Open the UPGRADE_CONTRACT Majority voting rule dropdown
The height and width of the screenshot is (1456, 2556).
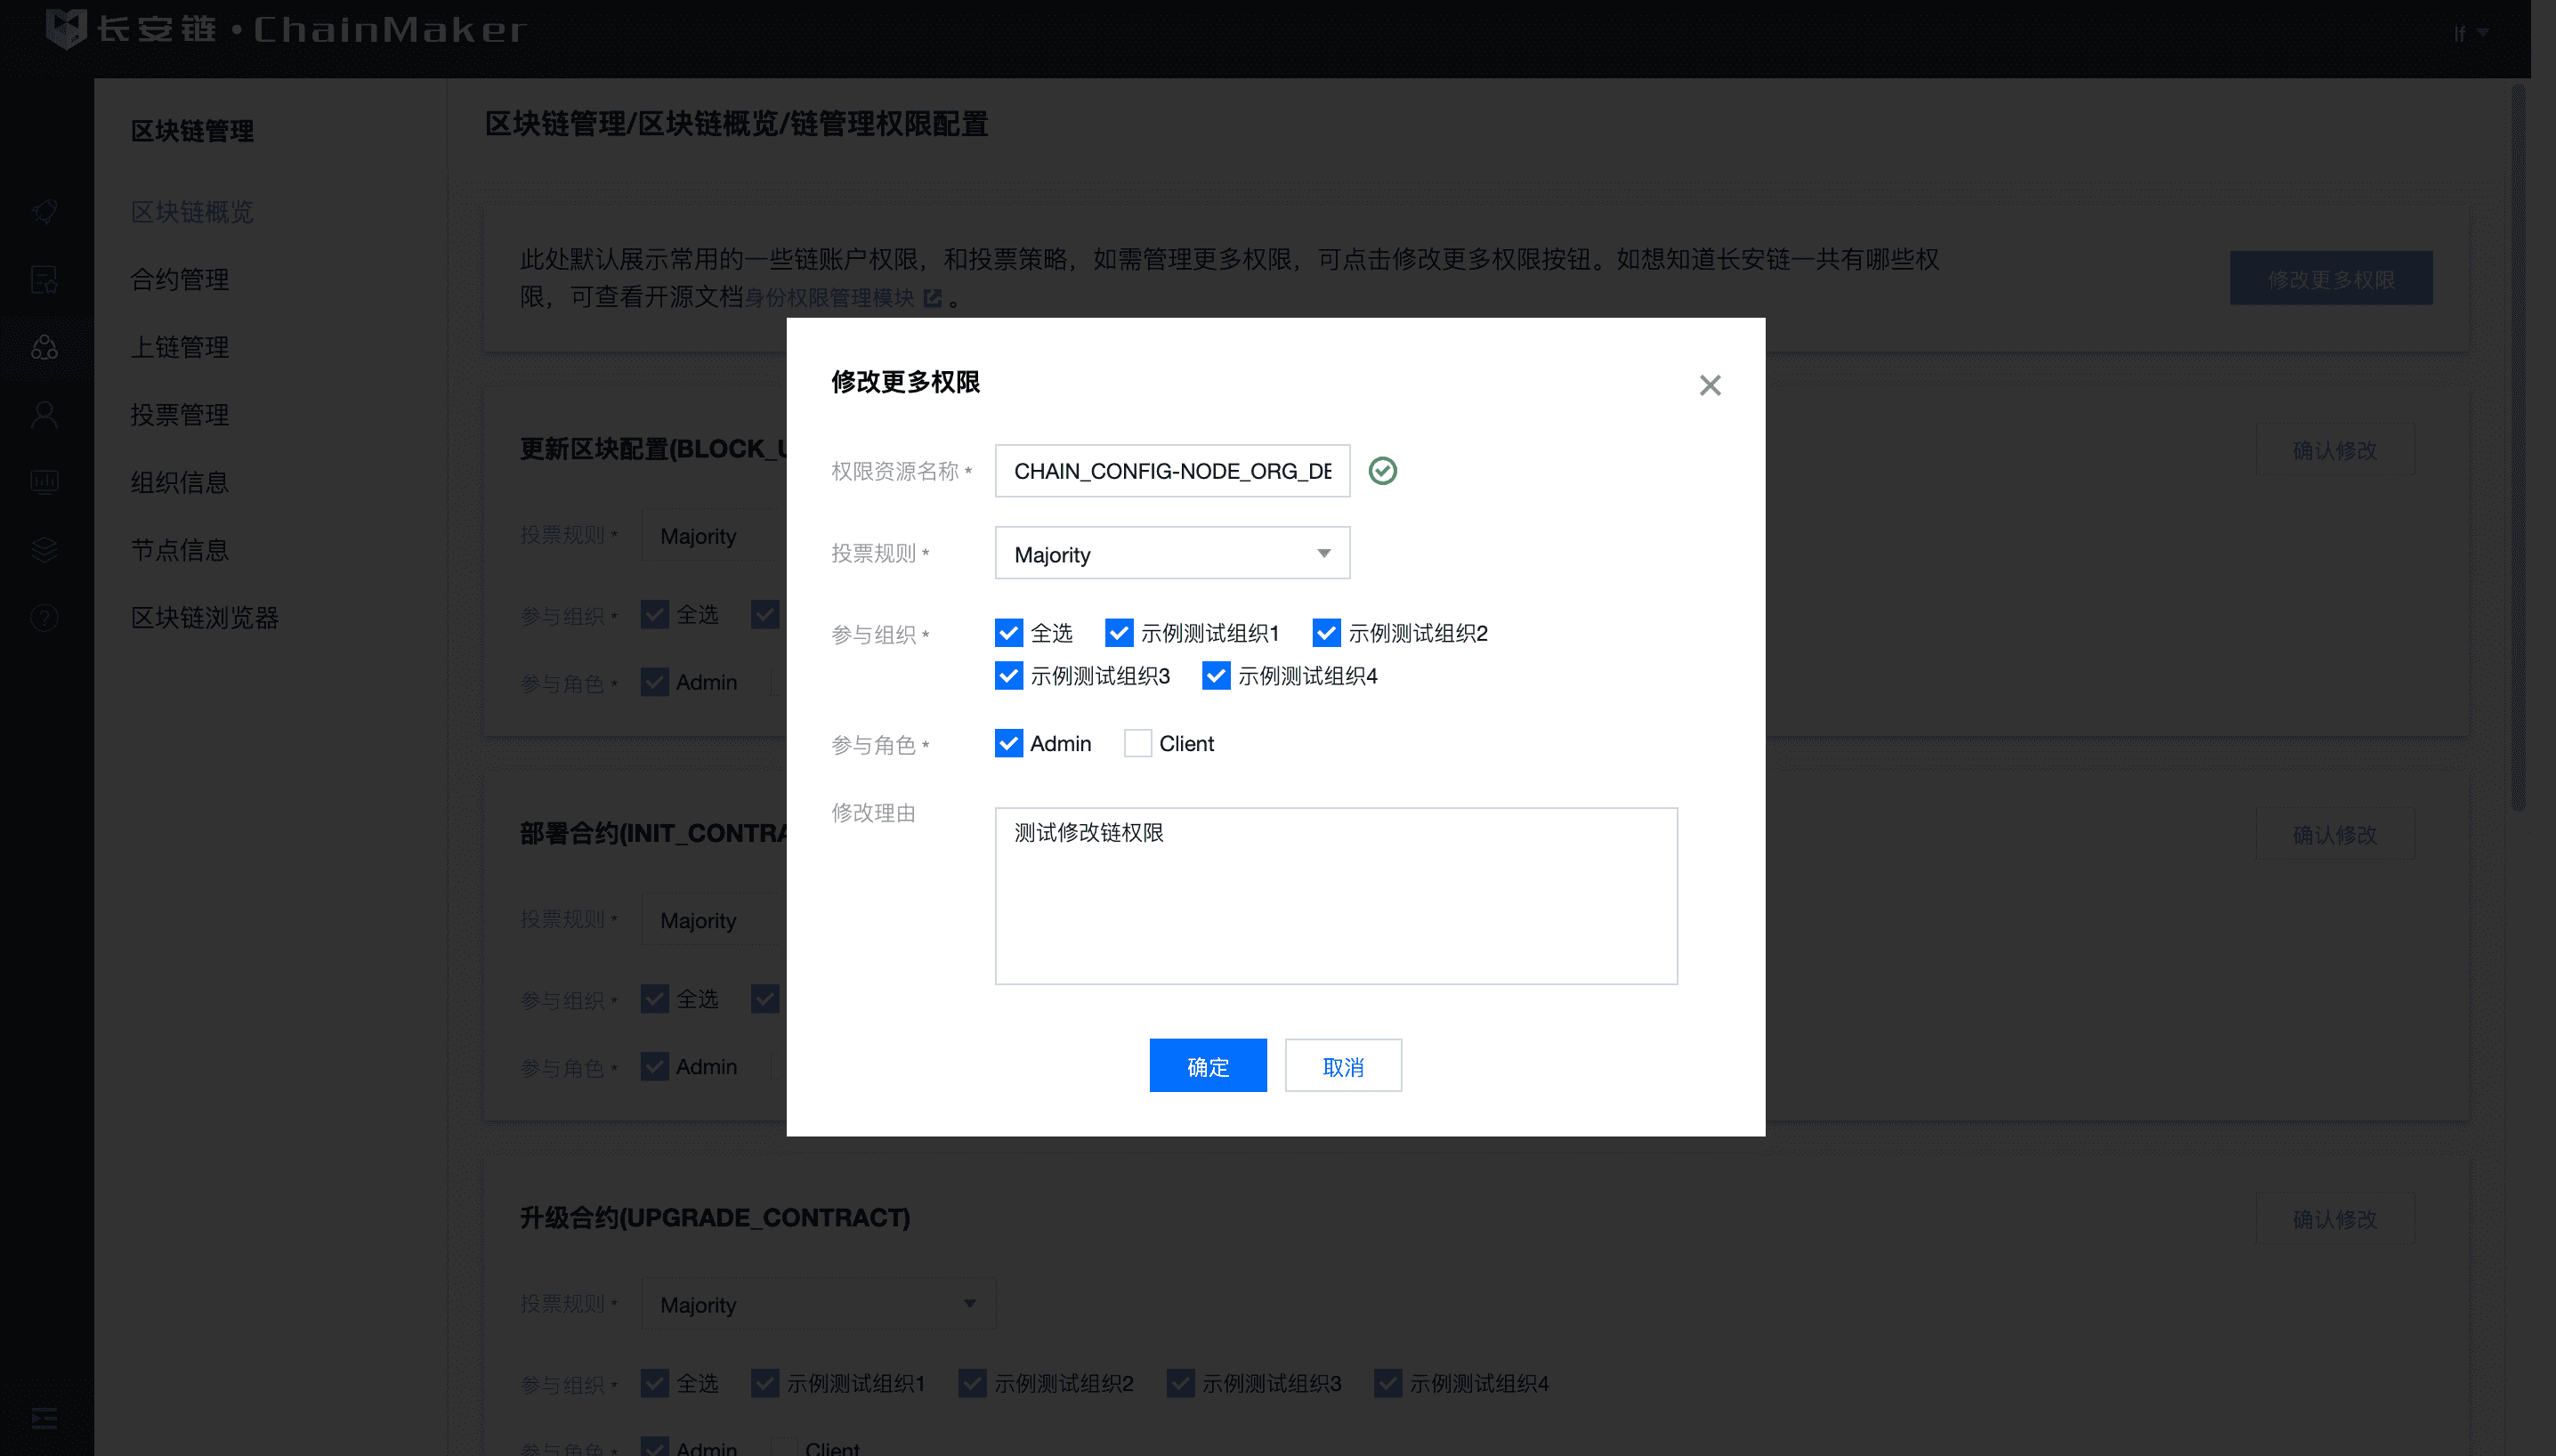point(817,1303)
